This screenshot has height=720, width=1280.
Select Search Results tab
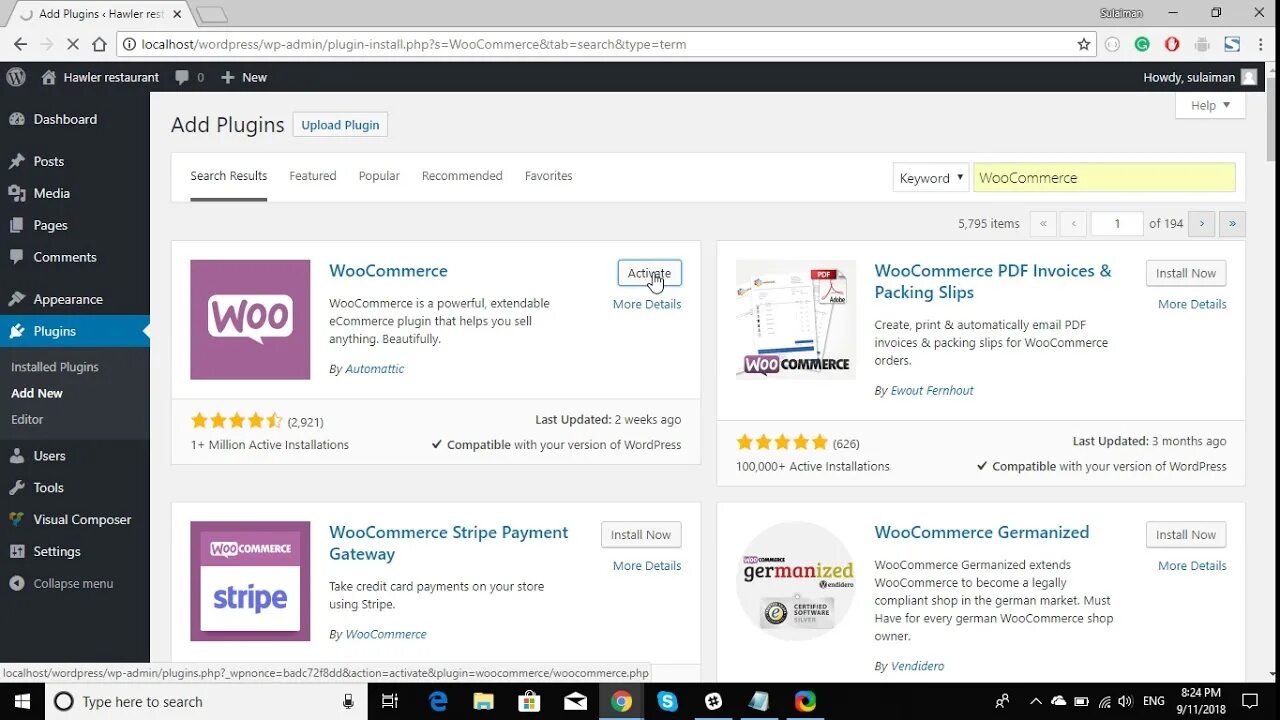coord(229,176)
